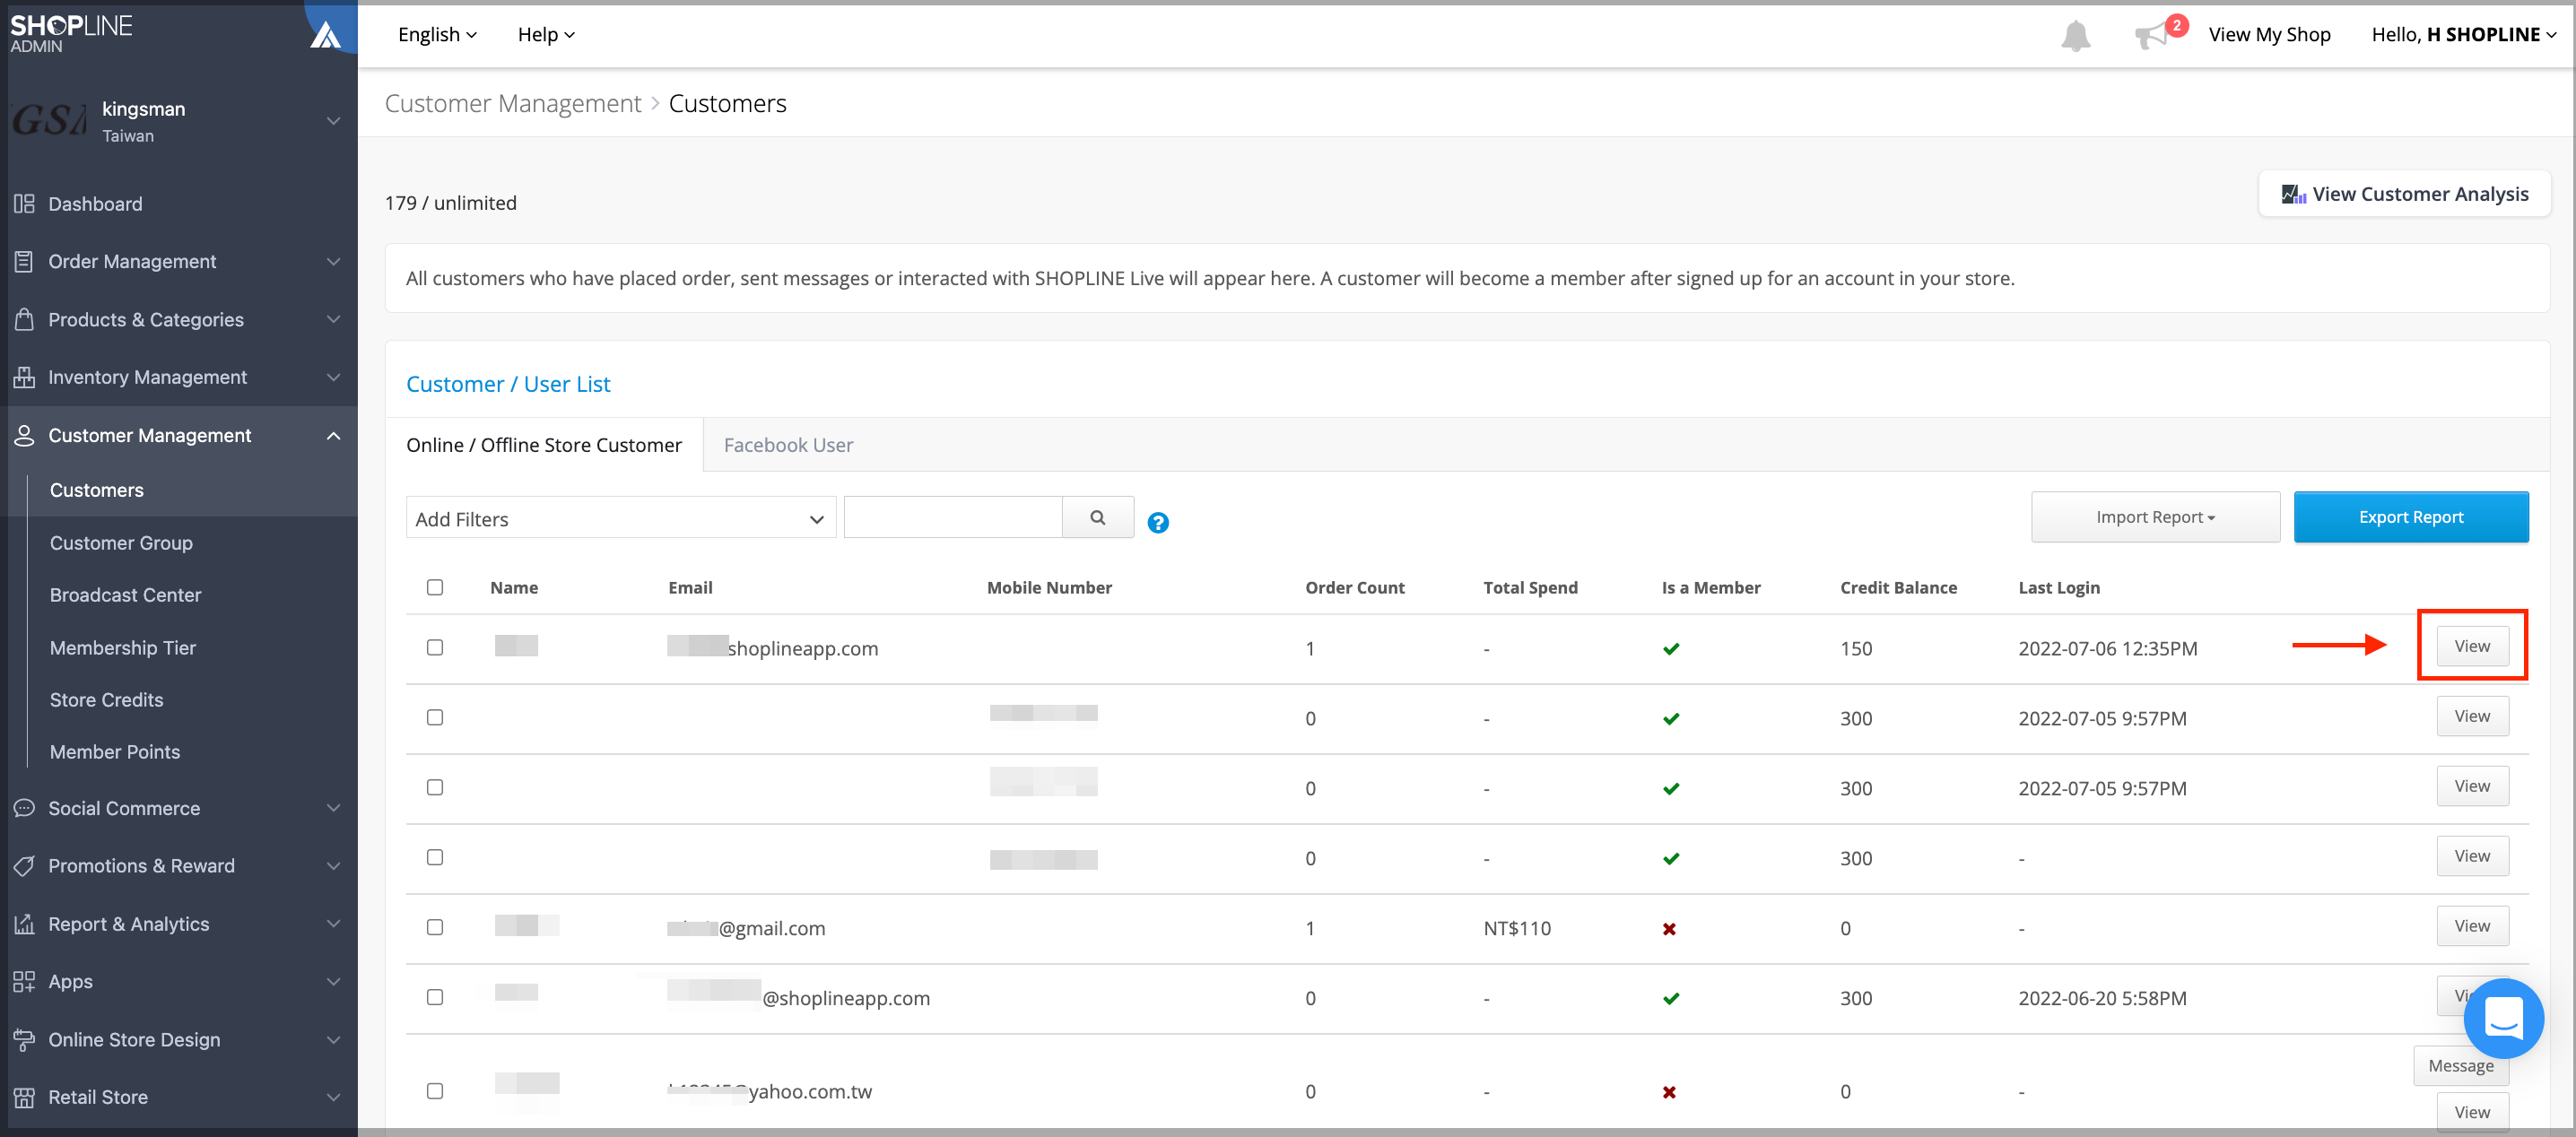Click the Export Report button
Screen dimensions: 2576x1137
pos(2410,517)
